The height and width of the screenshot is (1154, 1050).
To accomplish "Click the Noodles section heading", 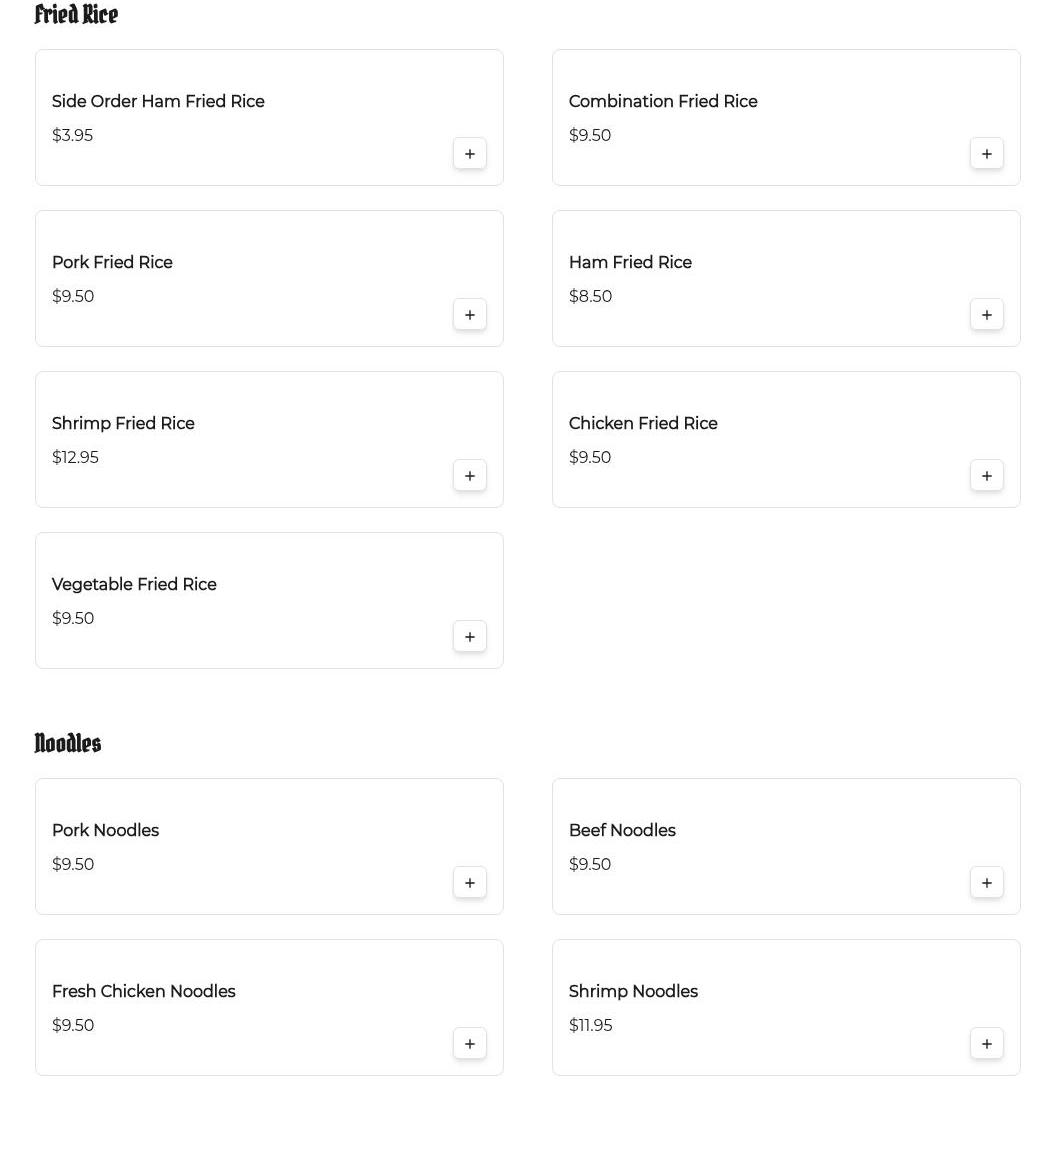I will point(68,743).
